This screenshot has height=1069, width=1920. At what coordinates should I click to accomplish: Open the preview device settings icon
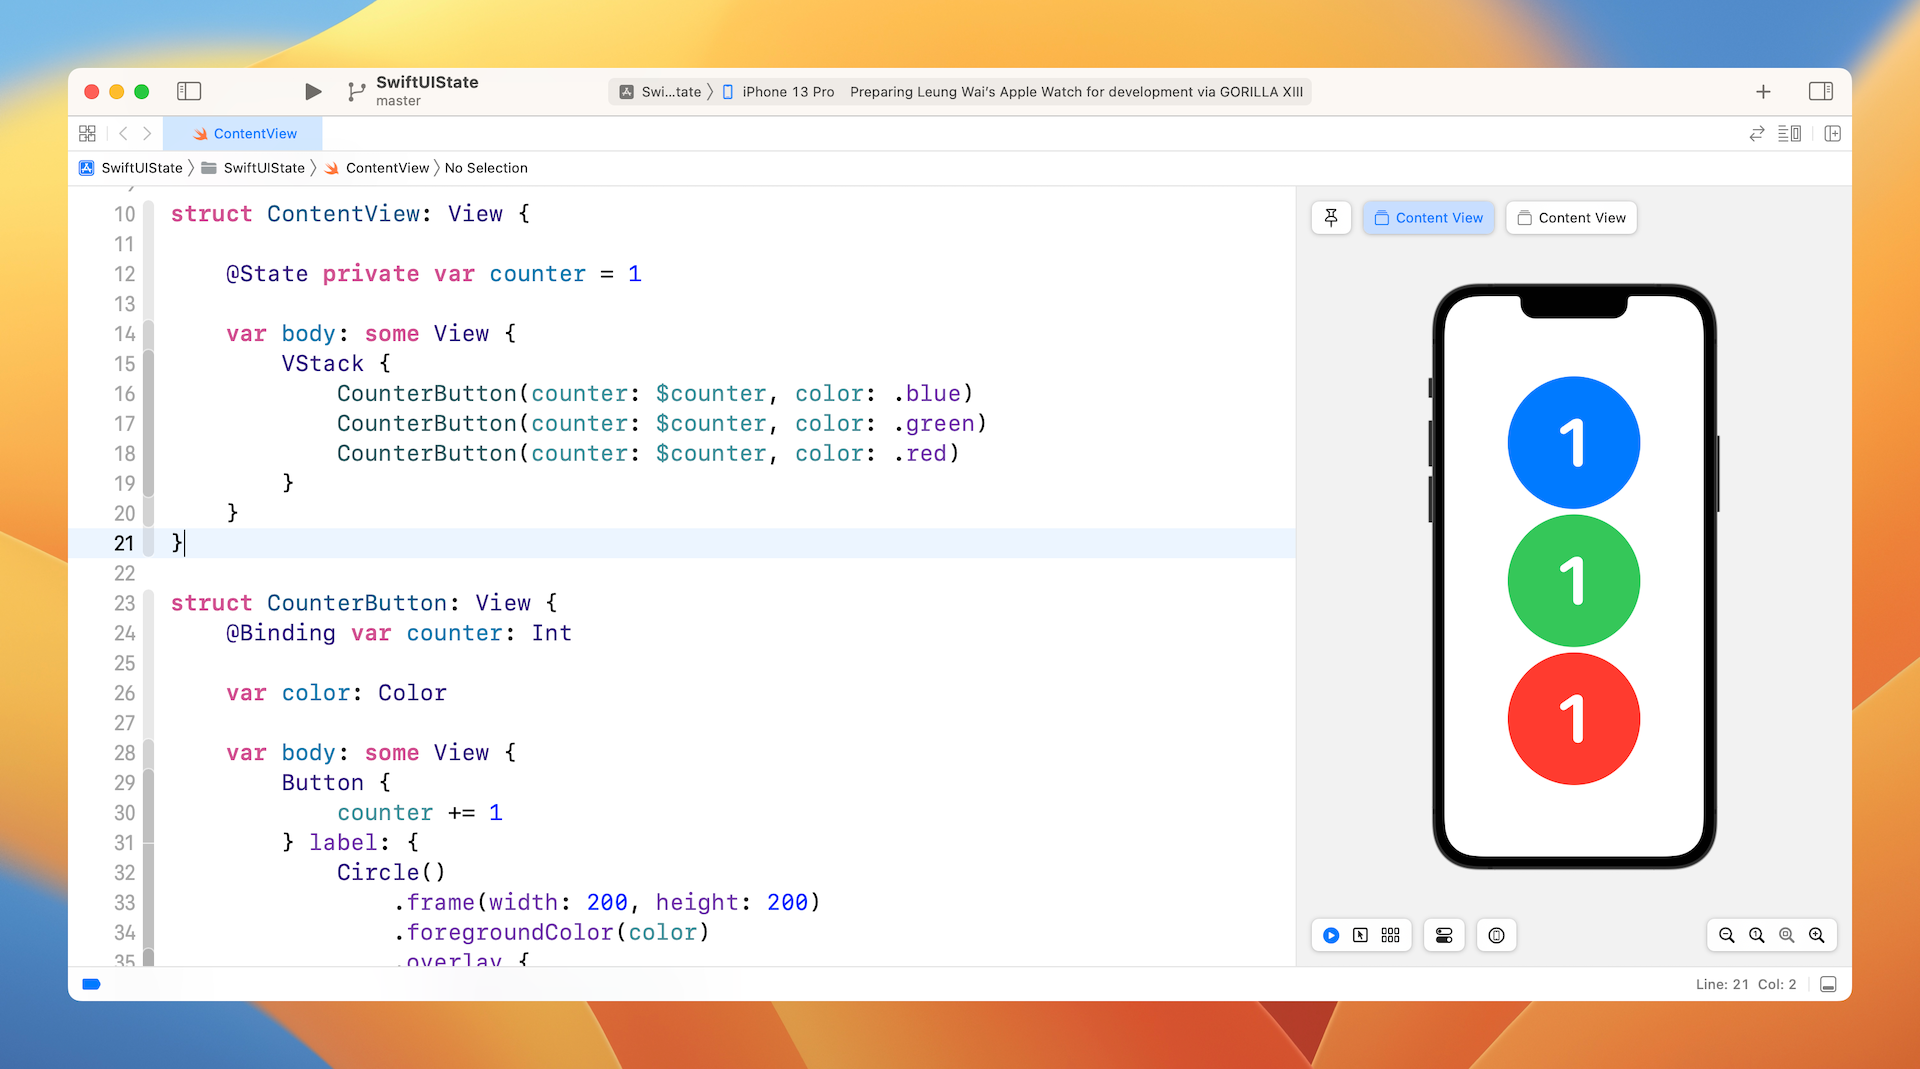coord(1443,936)
